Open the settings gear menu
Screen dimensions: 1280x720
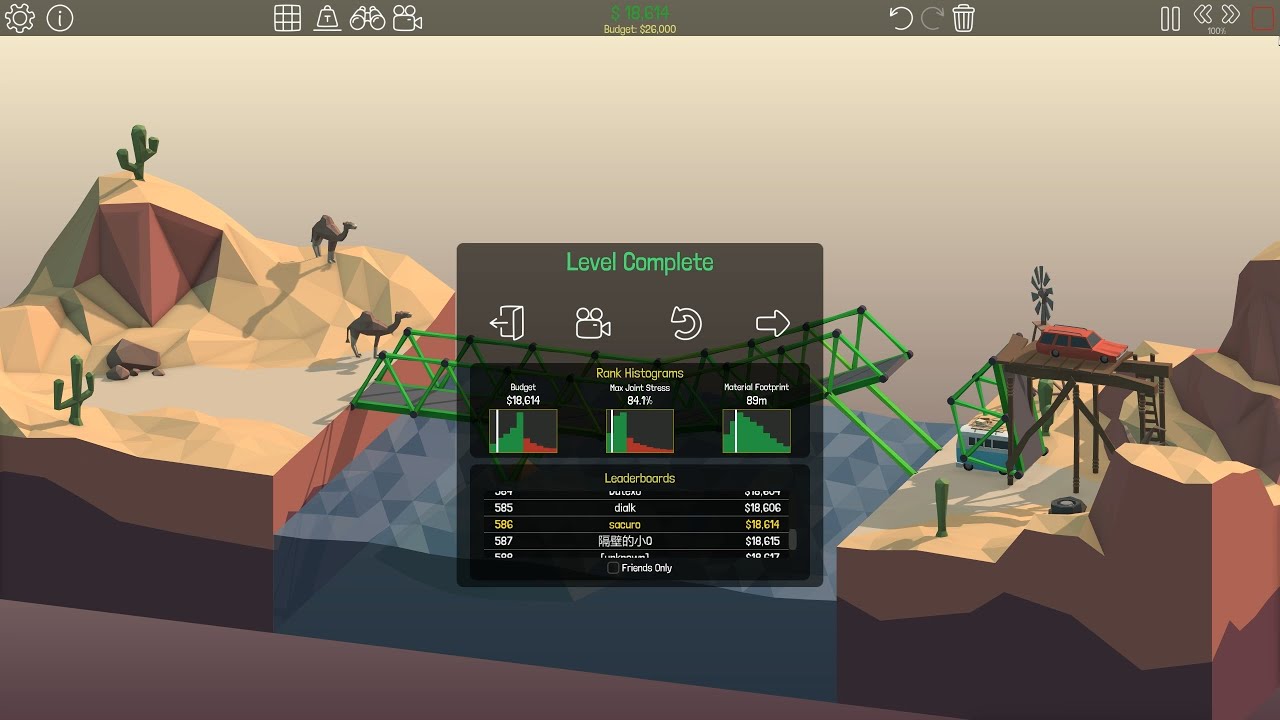pyautogui.click(x=20, y=18)
